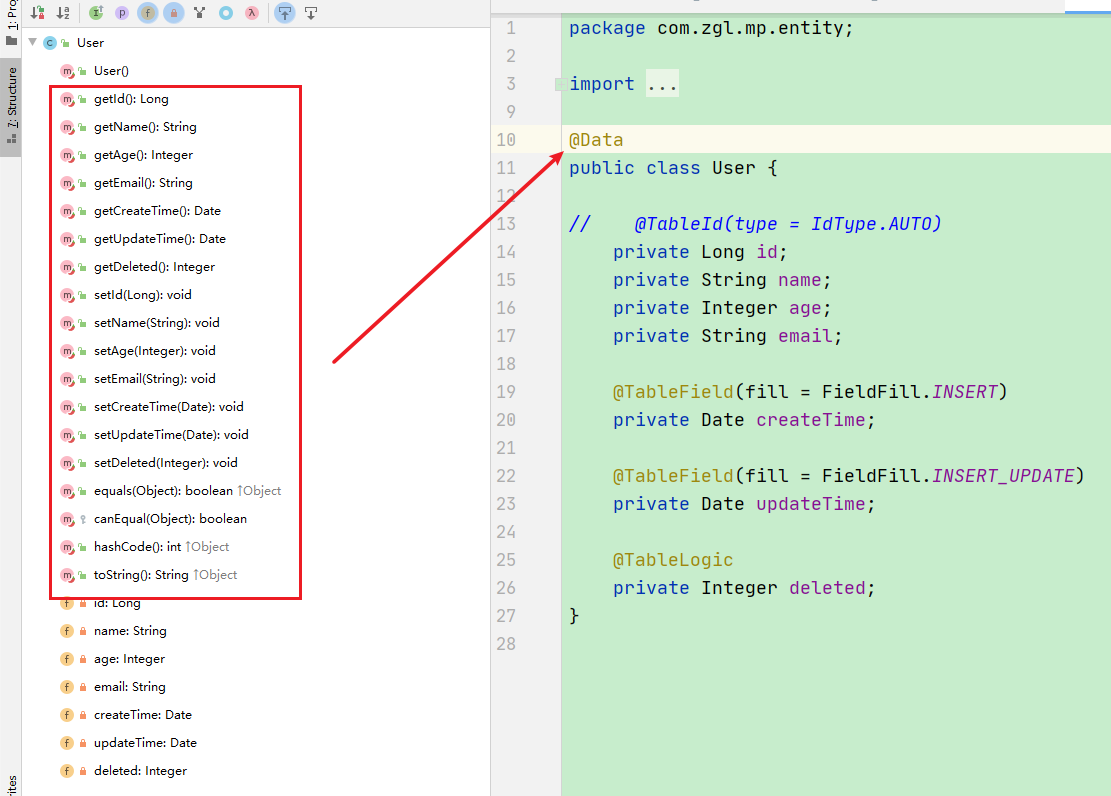The width and height of the screenshot is (1111, 796).
Task: Select the User root node label
Action: pos(90,43)
